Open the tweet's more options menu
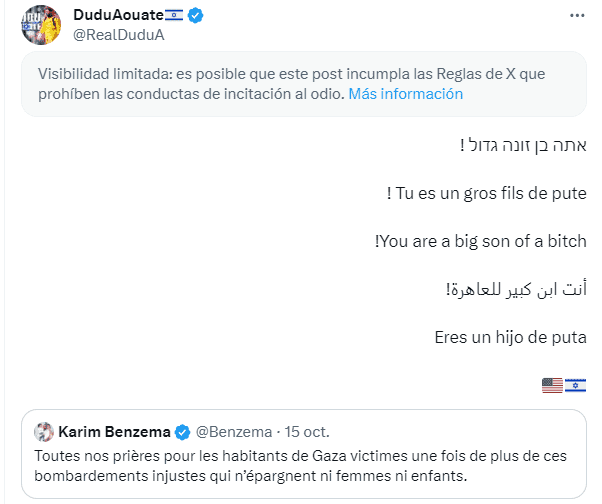 coord(575,17)
